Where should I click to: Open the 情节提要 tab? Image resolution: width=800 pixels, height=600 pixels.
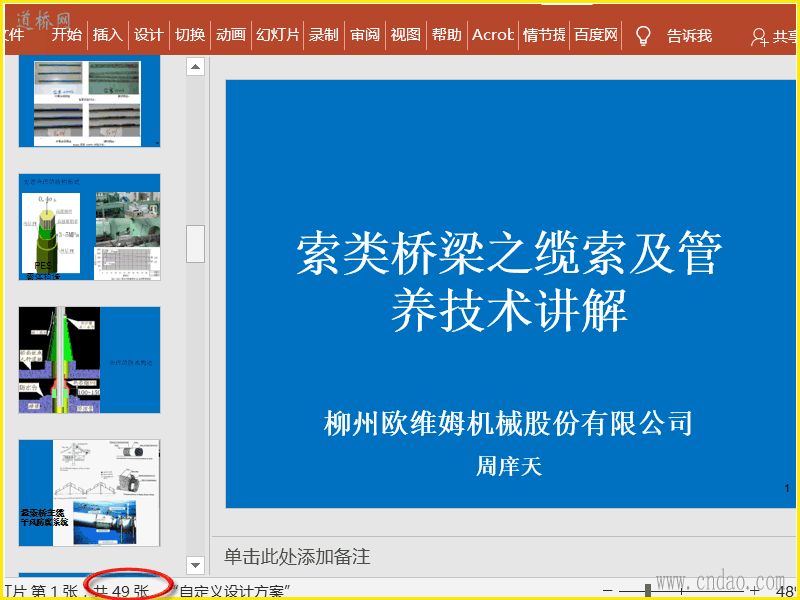coord(544,35)
